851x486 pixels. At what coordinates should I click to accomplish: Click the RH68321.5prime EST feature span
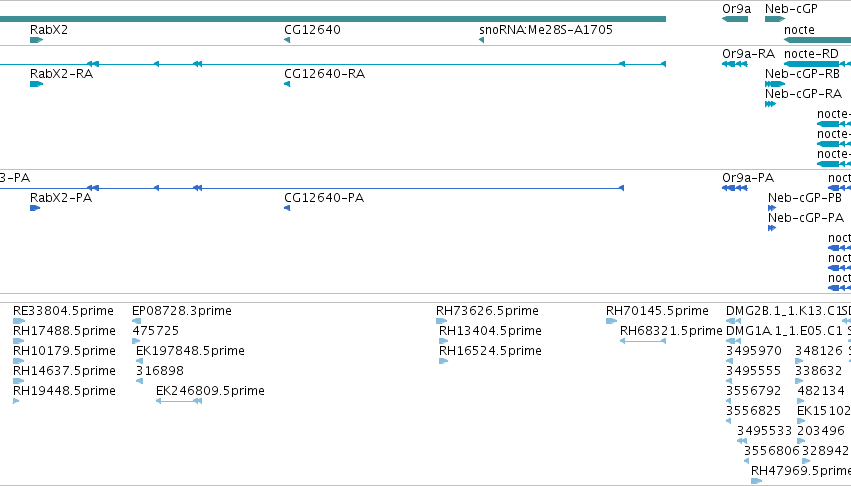pos(643,341)
